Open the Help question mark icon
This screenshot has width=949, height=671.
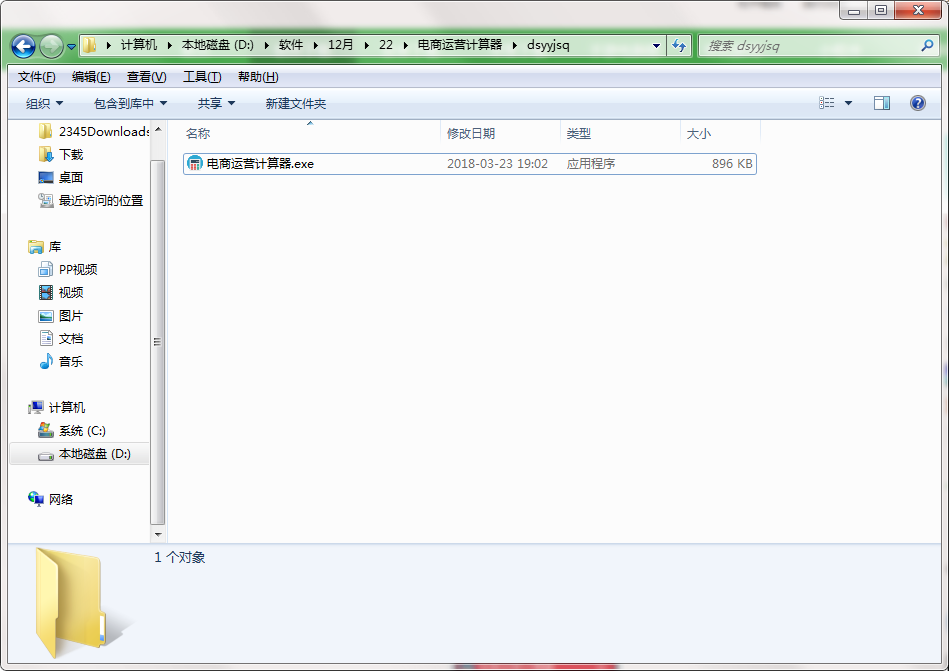pyautogui.click(x=917, y=103)
